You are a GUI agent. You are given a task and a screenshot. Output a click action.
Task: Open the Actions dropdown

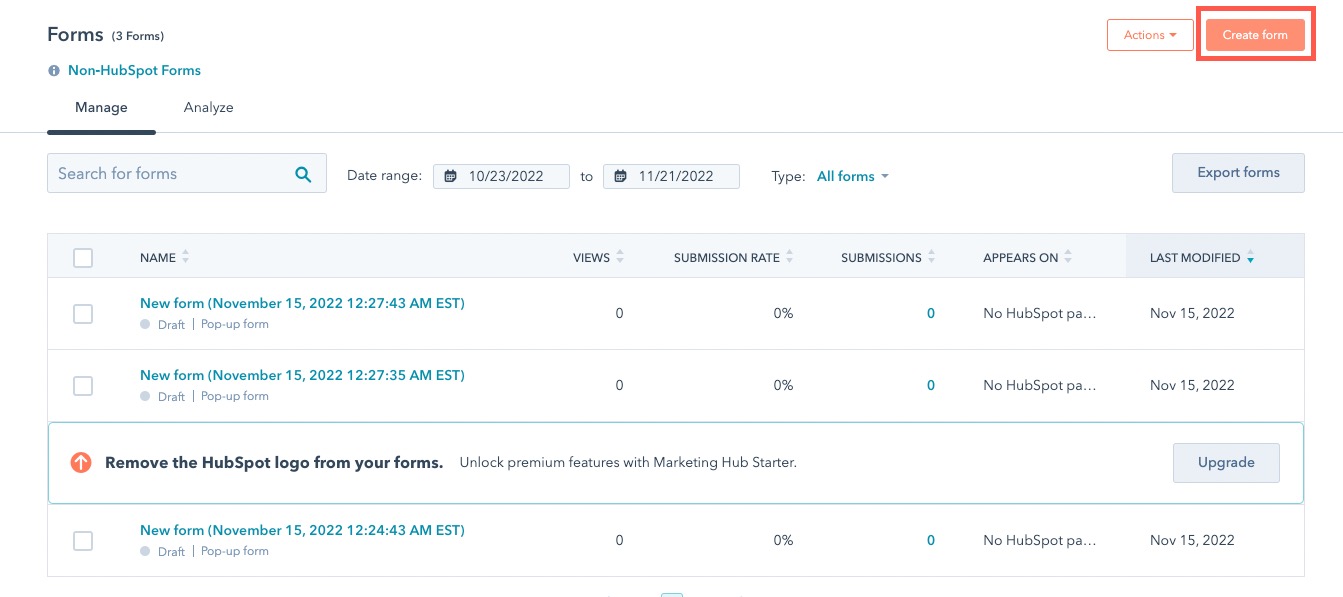(x=1150, y=35)
